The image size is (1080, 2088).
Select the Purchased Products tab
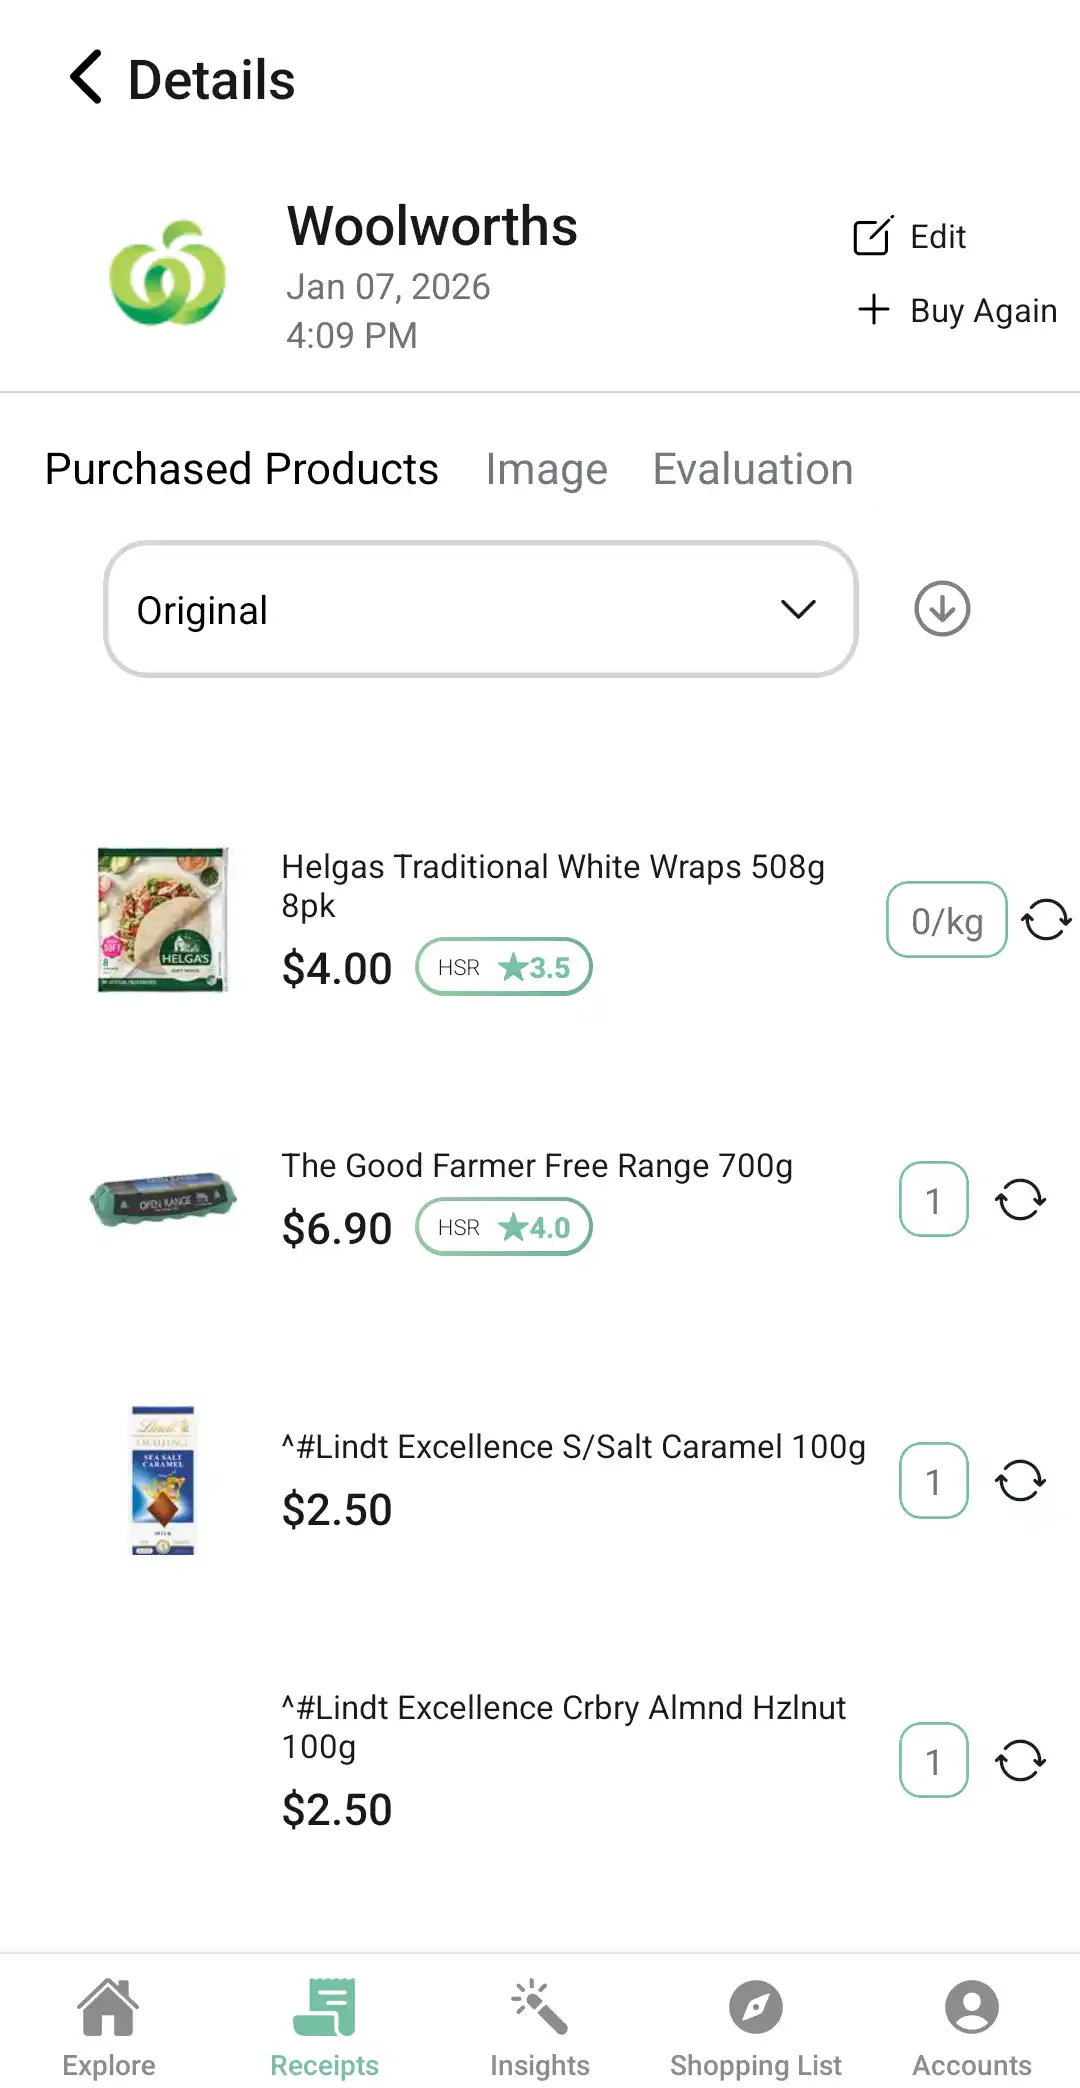point(242,470)
